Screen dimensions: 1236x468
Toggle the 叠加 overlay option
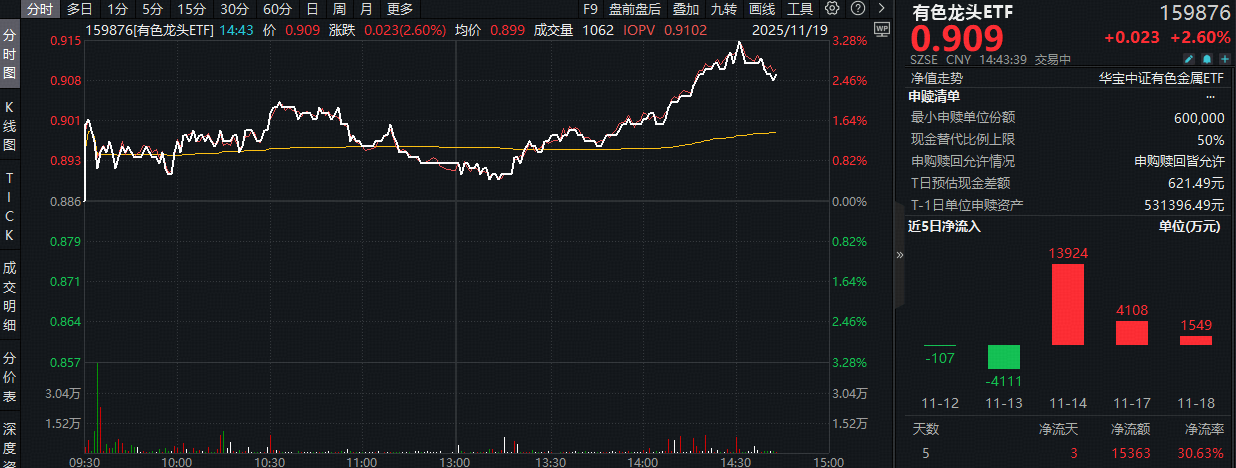click(x=685, y=9)
